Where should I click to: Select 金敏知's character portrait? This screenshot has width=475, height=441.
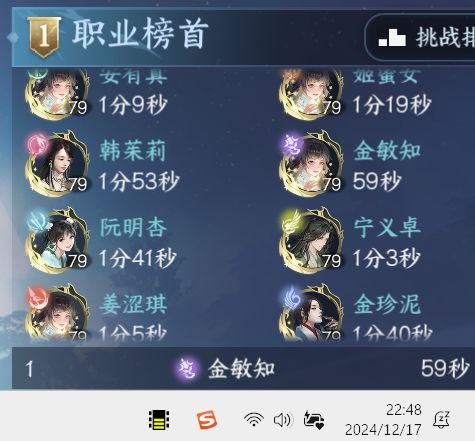(x=311, y=164)
